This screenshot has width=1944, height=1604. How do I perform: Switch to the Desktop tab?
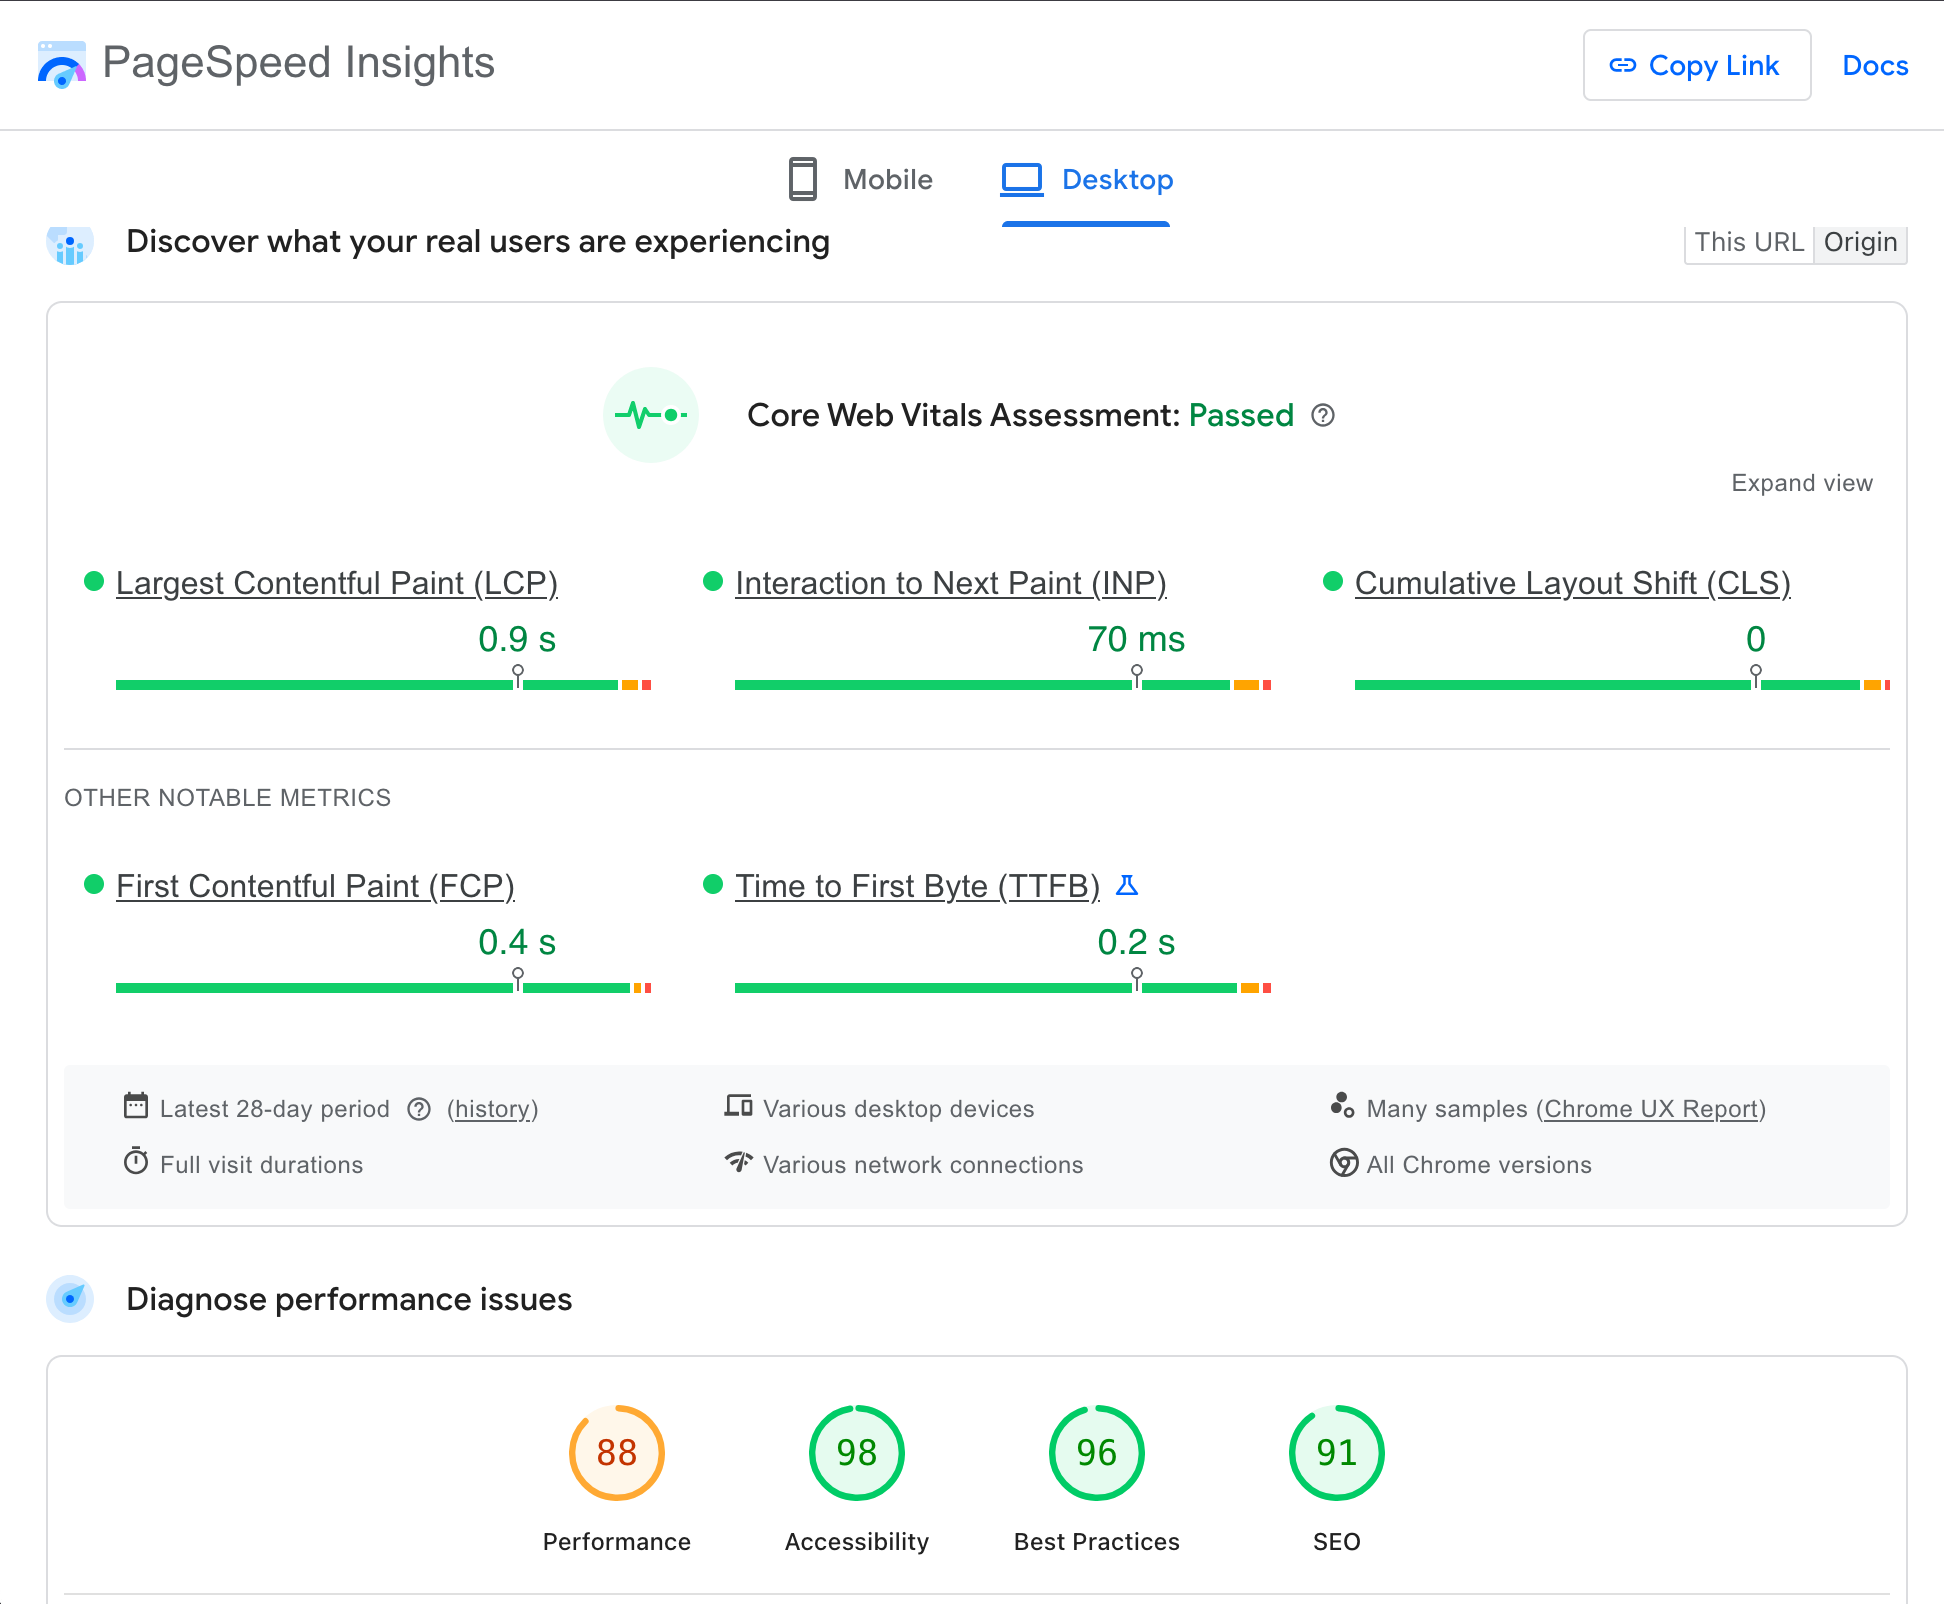(x=1087, y=180)
